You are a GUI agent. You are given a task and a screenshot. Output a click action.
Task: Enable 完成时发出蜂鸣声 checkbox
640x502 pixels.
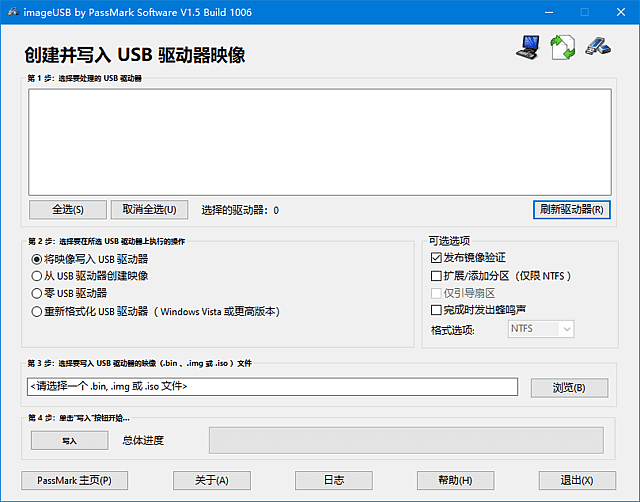click(436, 311)
